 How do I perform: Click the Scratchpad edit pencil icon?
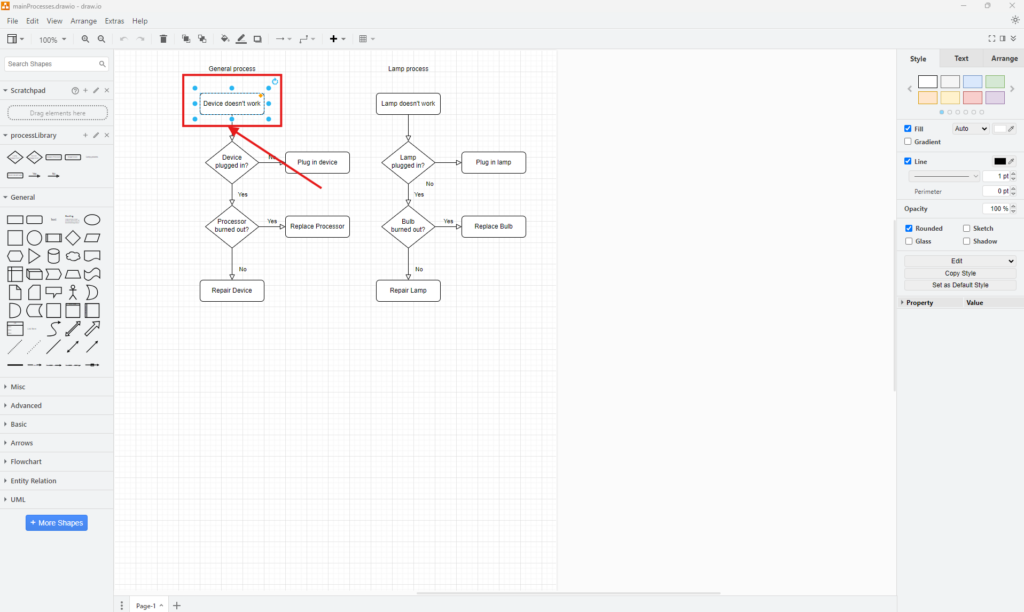pyautogui.click(x=96, y=90)
